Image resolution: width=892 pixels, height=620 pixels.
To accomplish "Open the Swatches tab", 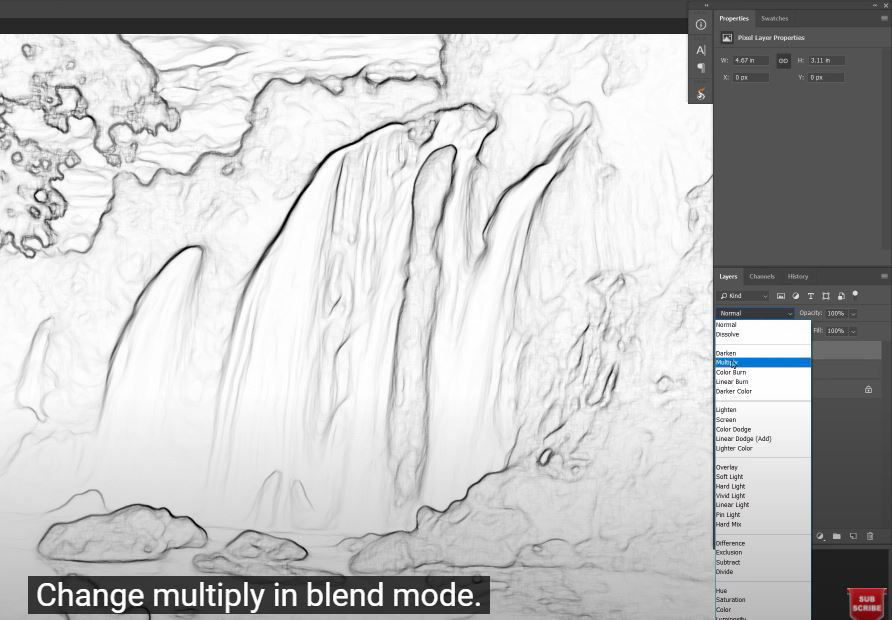I will click(774, 18).
